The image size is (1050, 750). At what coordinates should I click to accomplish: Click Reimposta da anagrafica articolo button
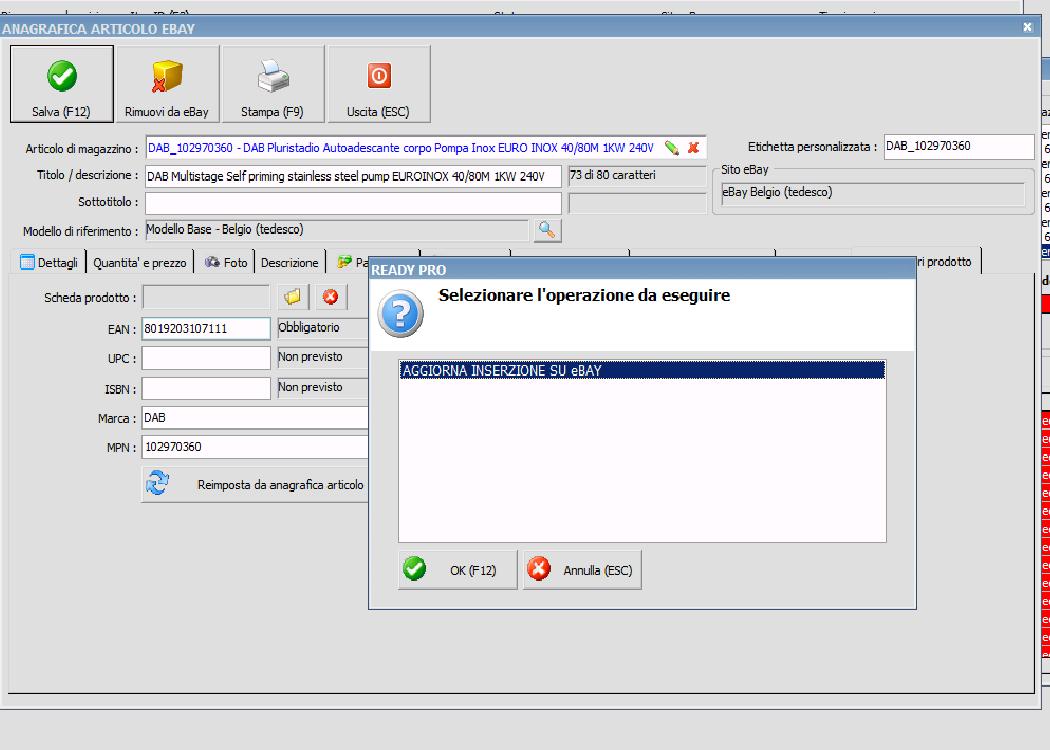[x=255, y=484]
